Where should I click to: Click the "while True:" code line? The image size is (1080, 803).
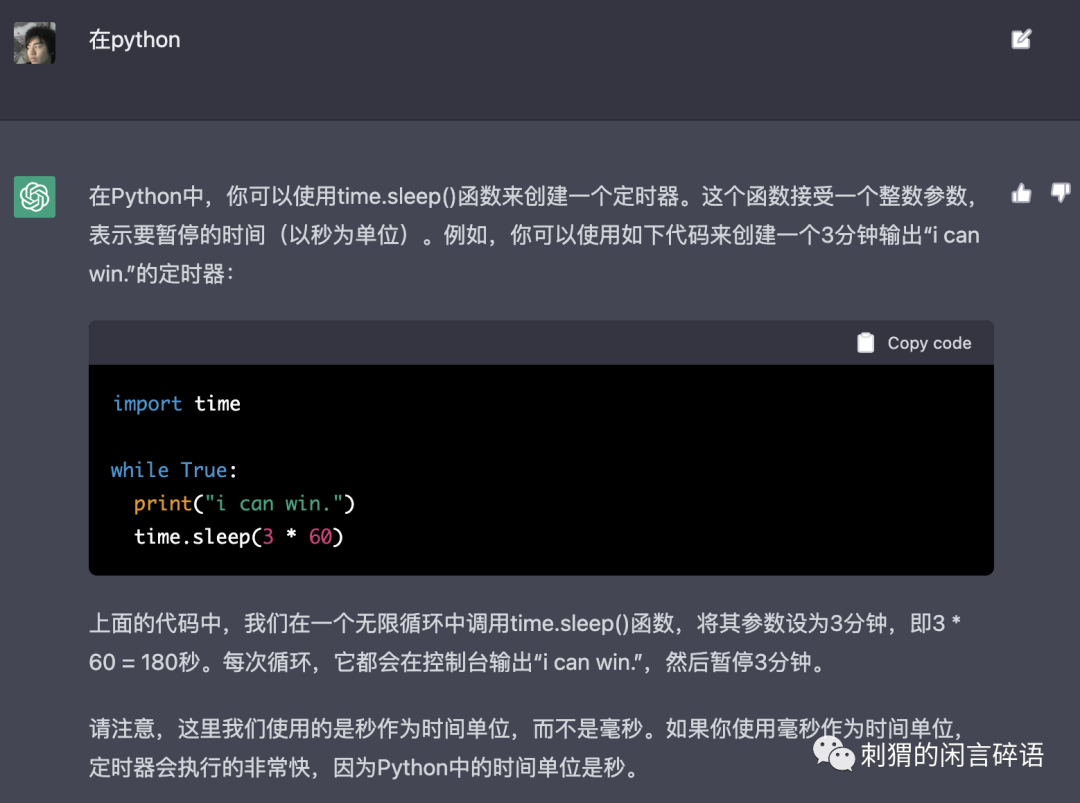coord(175,470)
